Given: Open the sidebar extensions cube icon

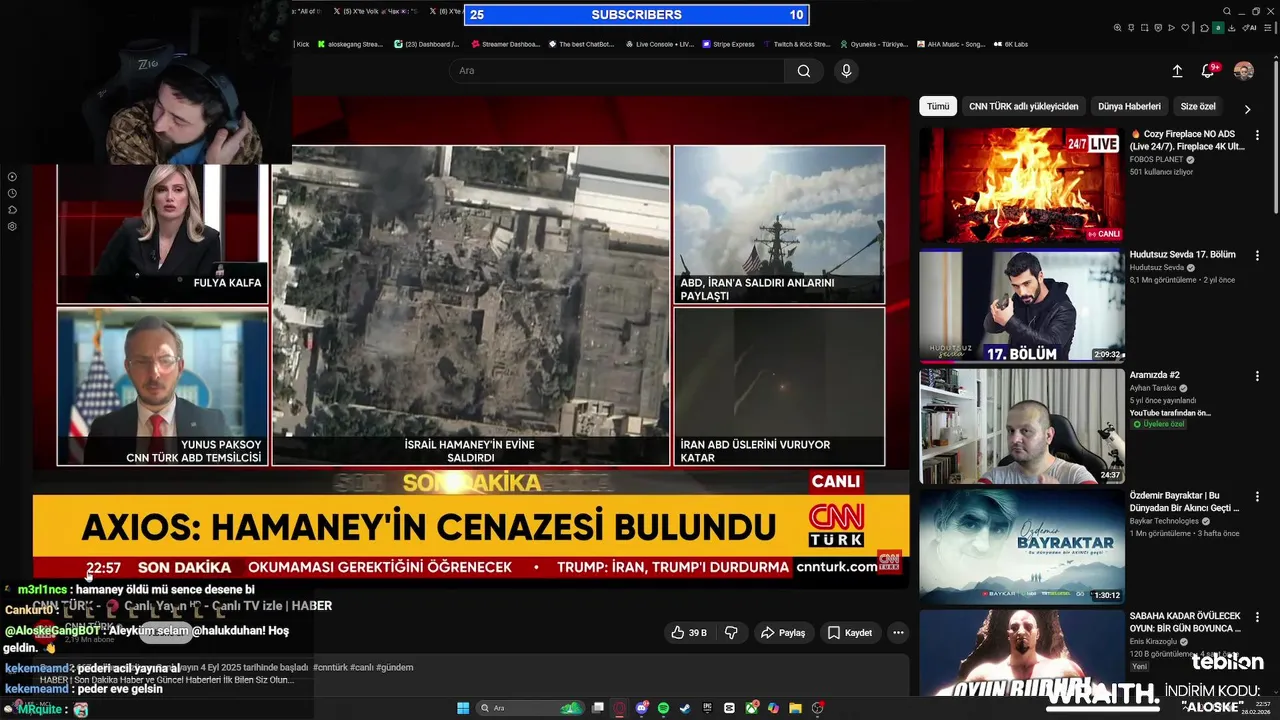Looking at the screenshot, I should pos(12,209).
